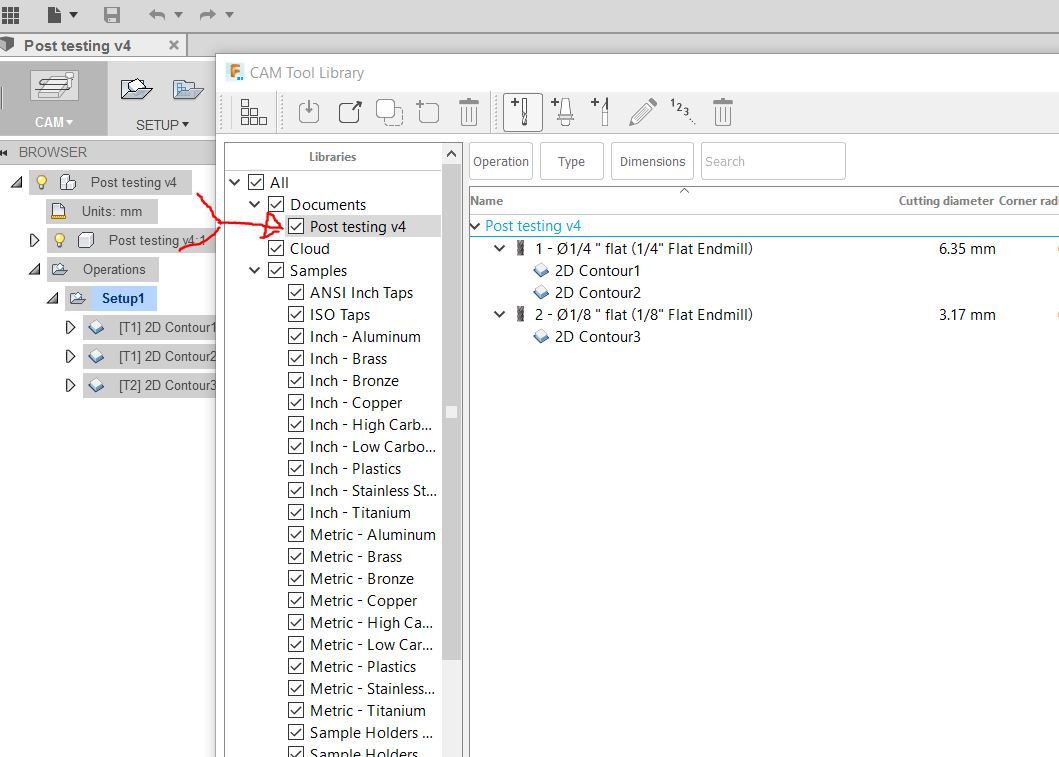Delete the selected tool icon
This screenshot has height=757, width=1059.
722,111
